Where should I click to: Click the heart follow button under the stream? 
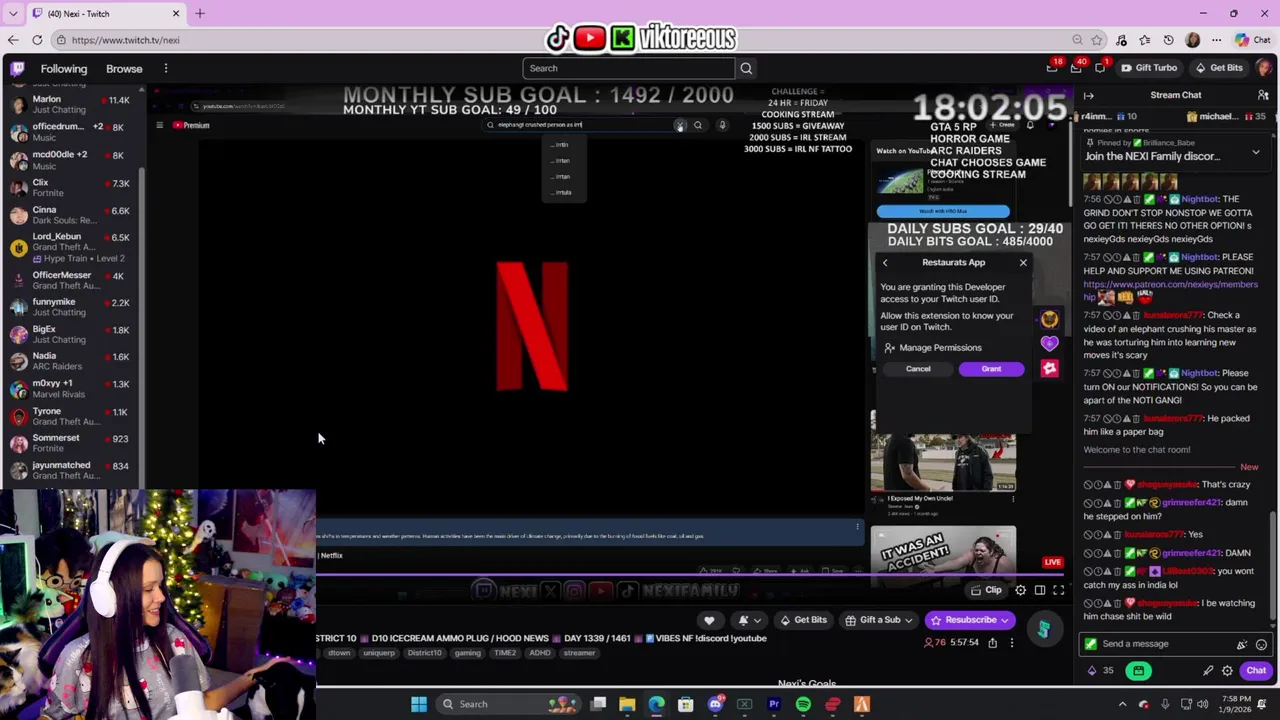709,620
